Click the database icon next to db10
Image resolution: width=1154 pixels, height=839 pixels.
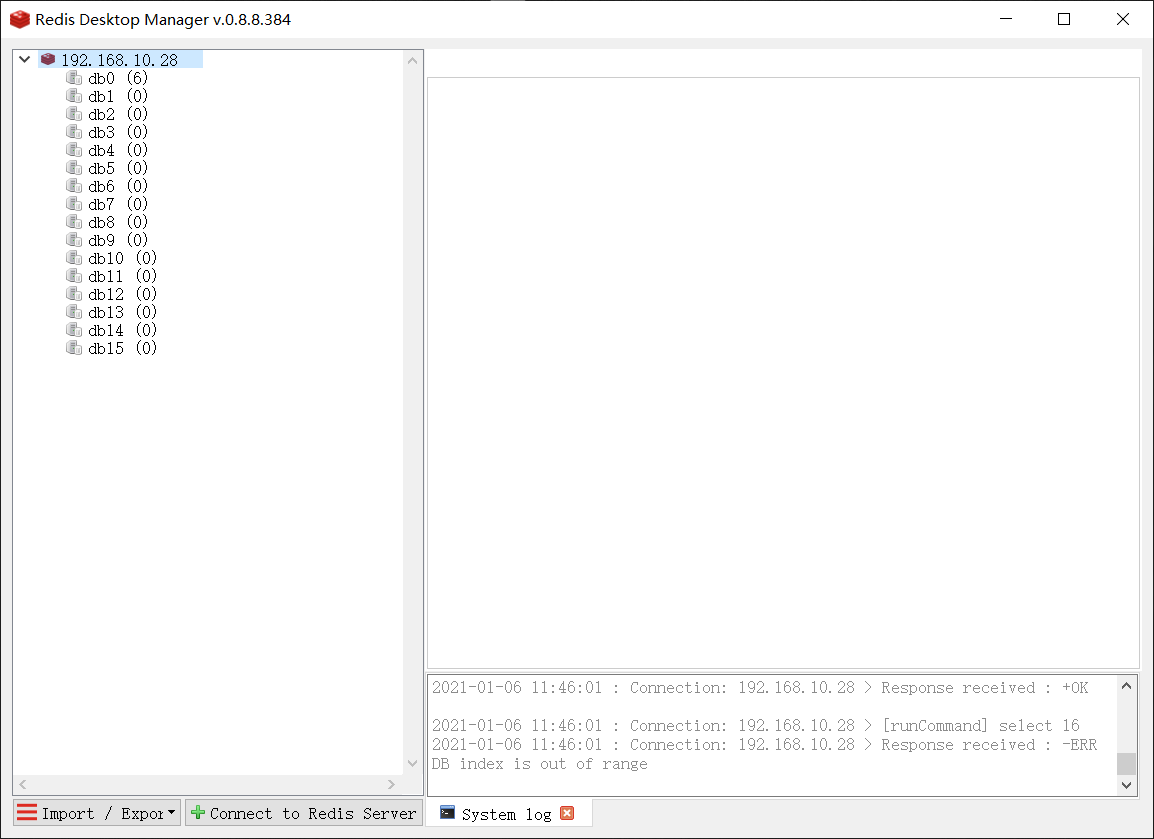coord(74,258)
